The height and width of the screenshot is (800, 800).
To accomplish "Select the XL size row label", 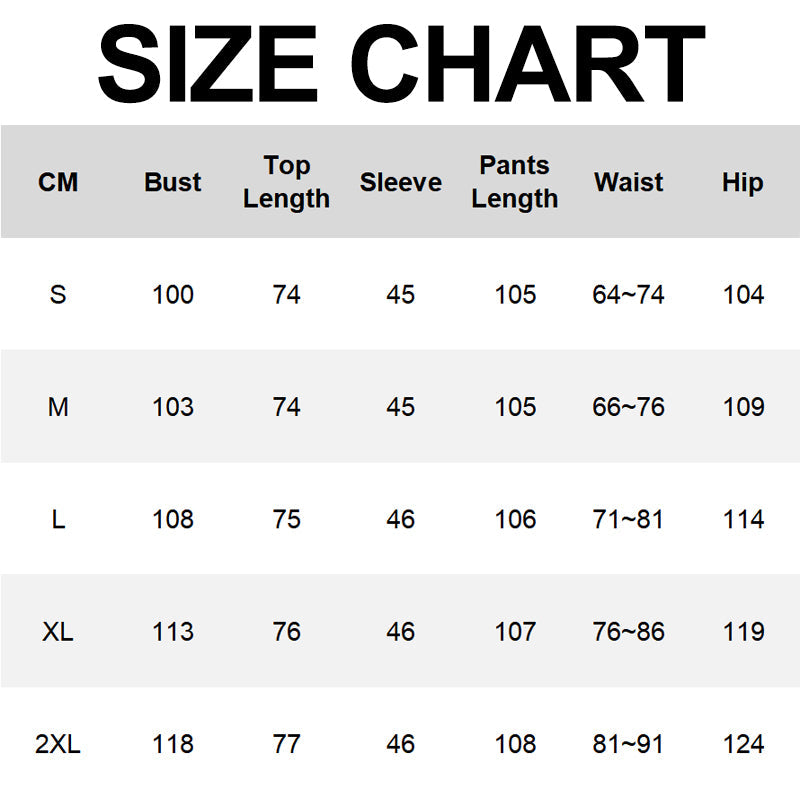I will 58,632.
